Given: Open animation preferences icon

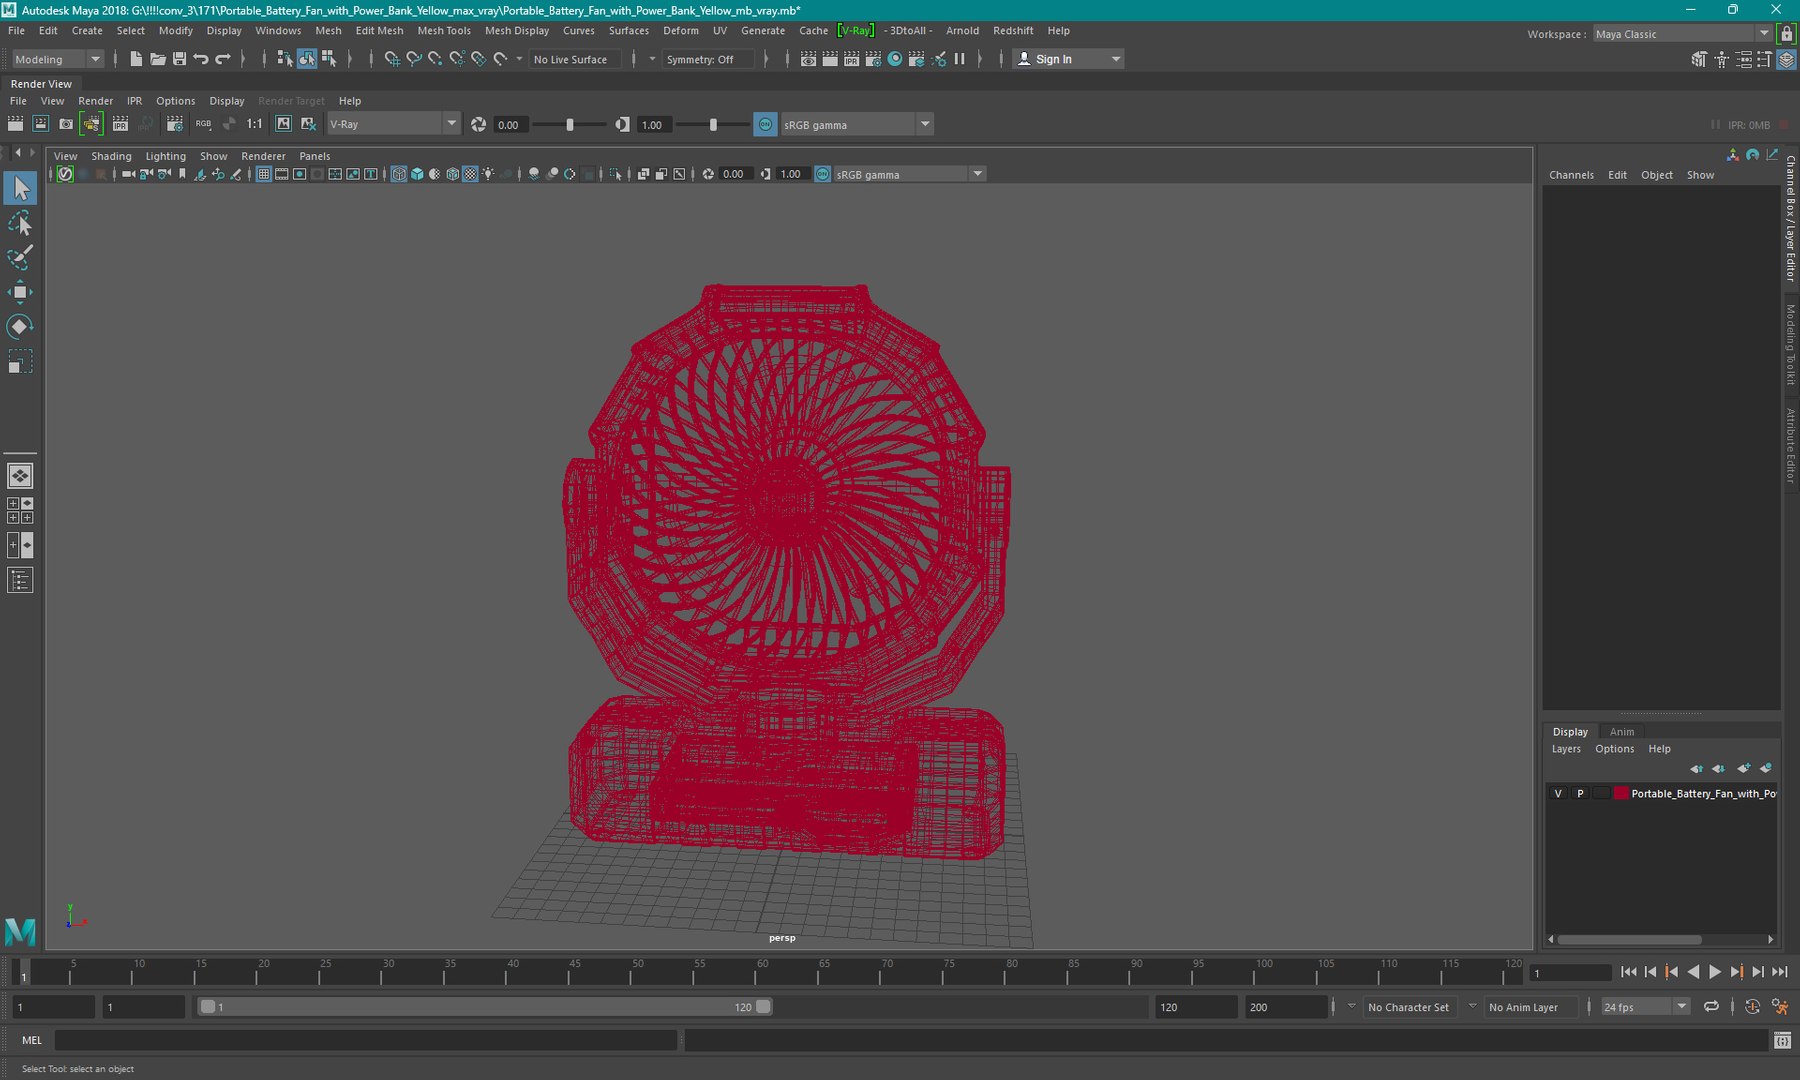Looking at the screenshot, I should [1780, 1007].
